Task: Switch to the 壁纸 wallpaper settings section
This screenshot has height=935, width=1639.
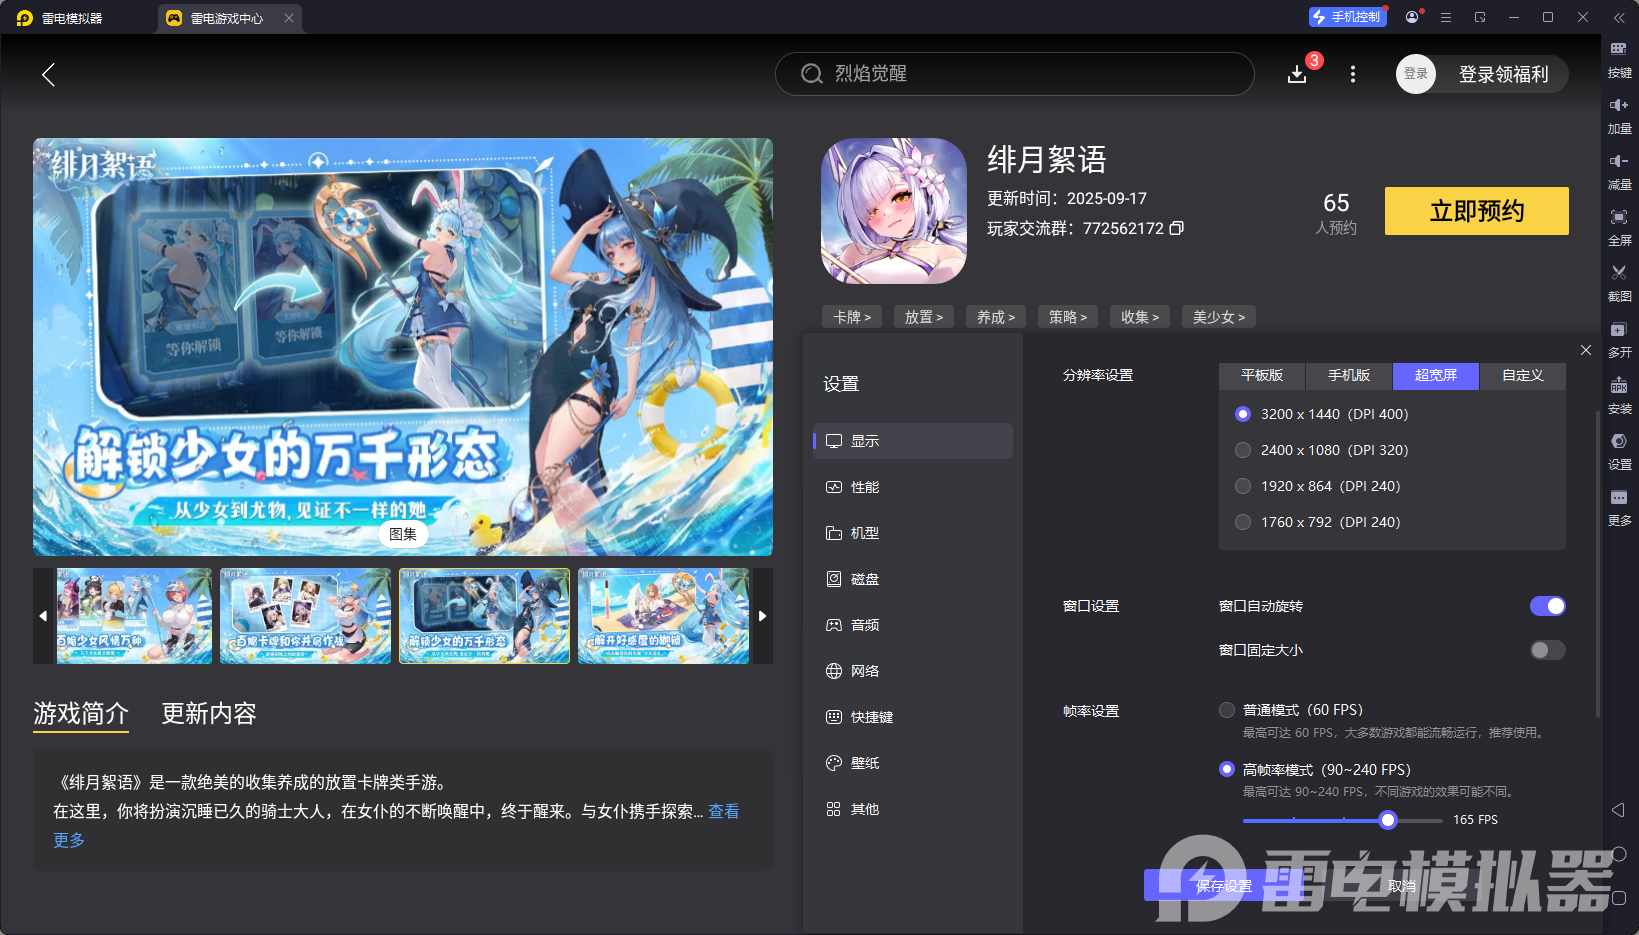Action: tap(865, 762)
